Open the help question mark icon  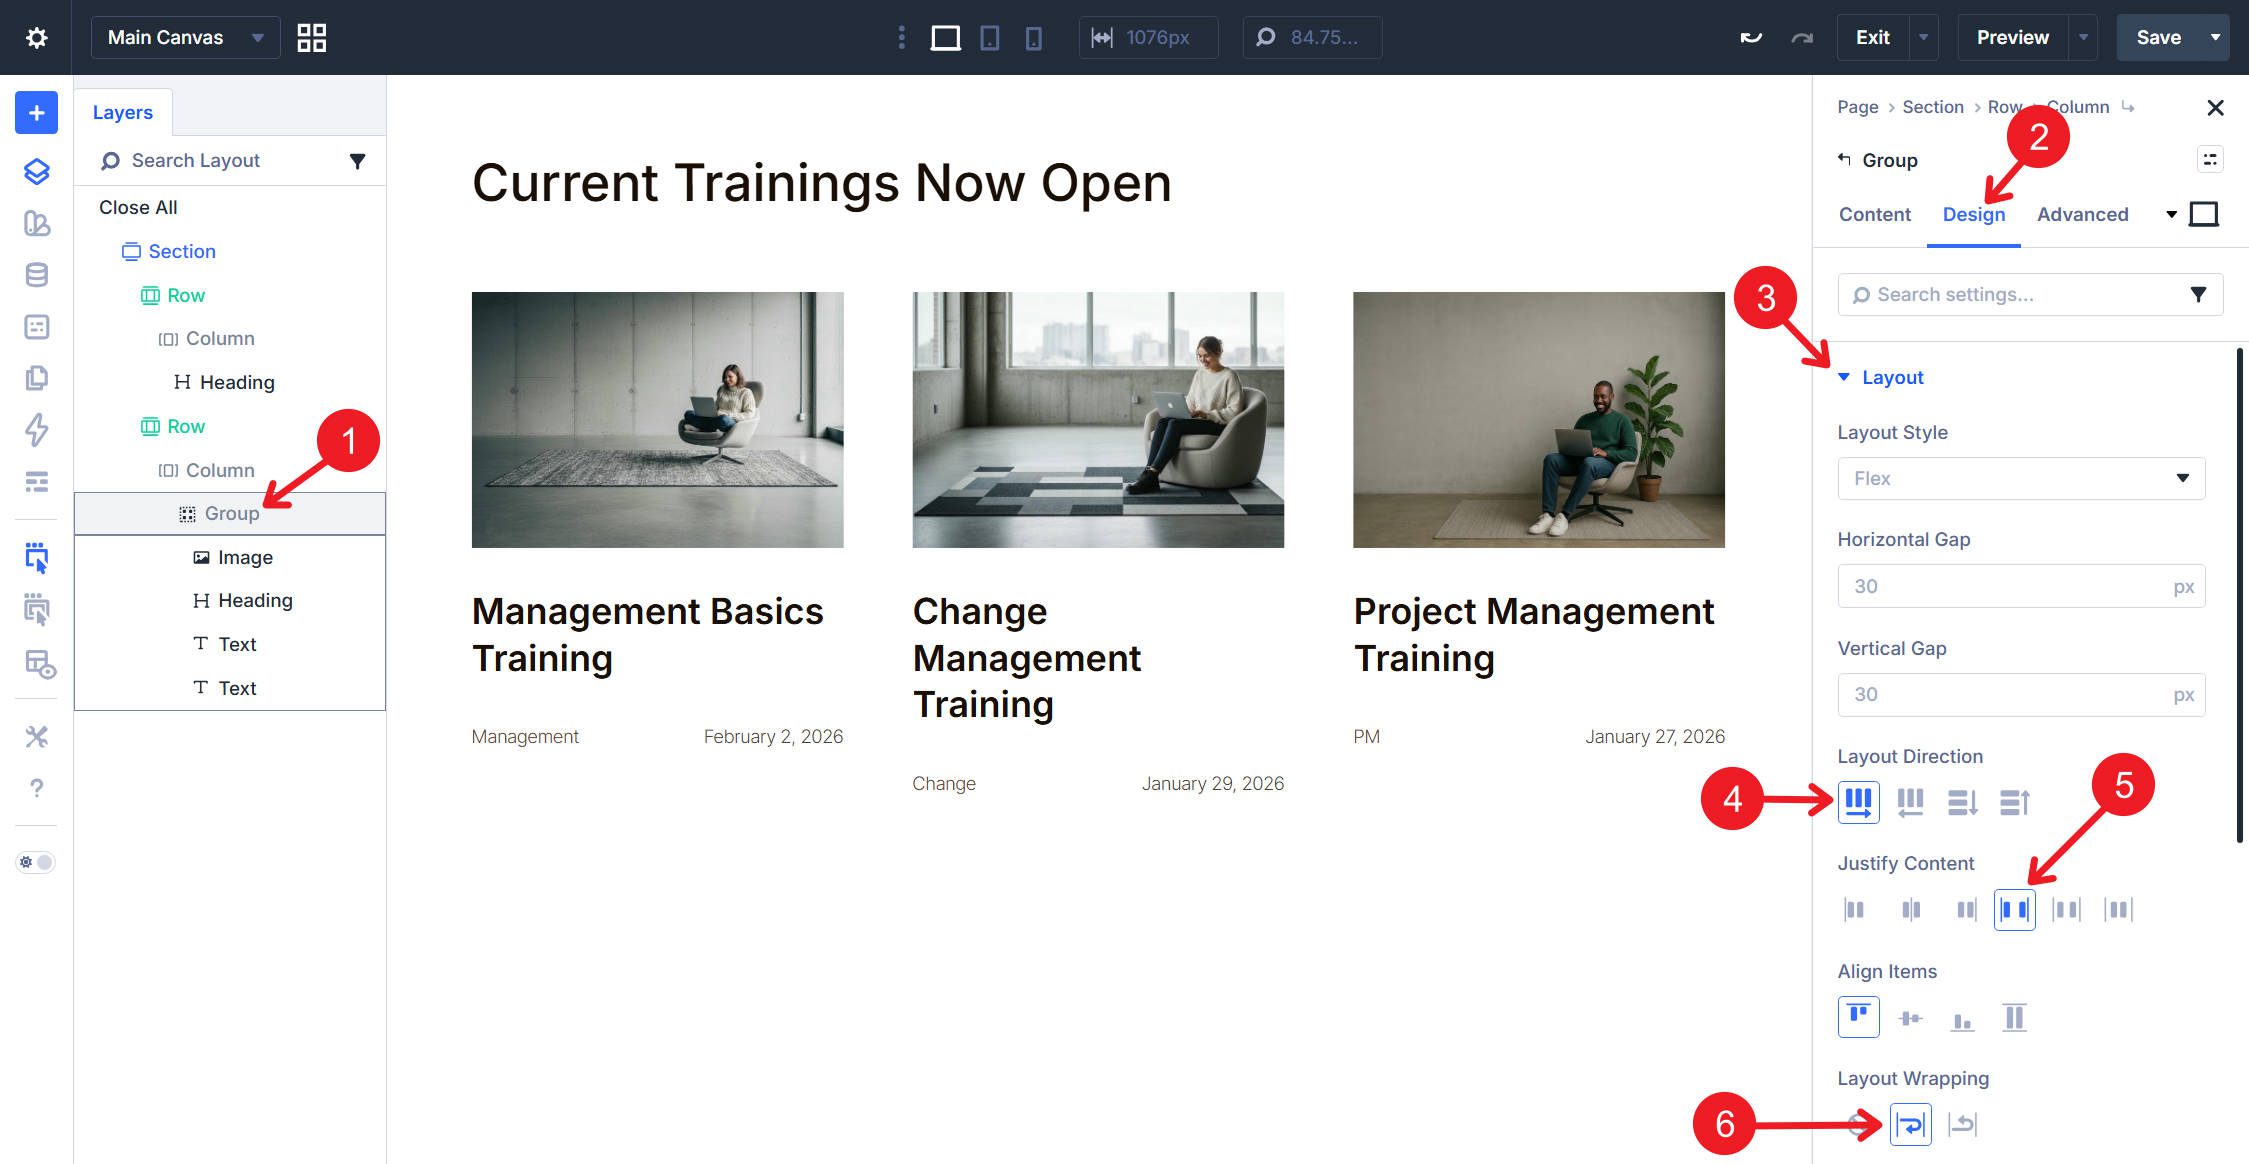(x=36, y=788)
